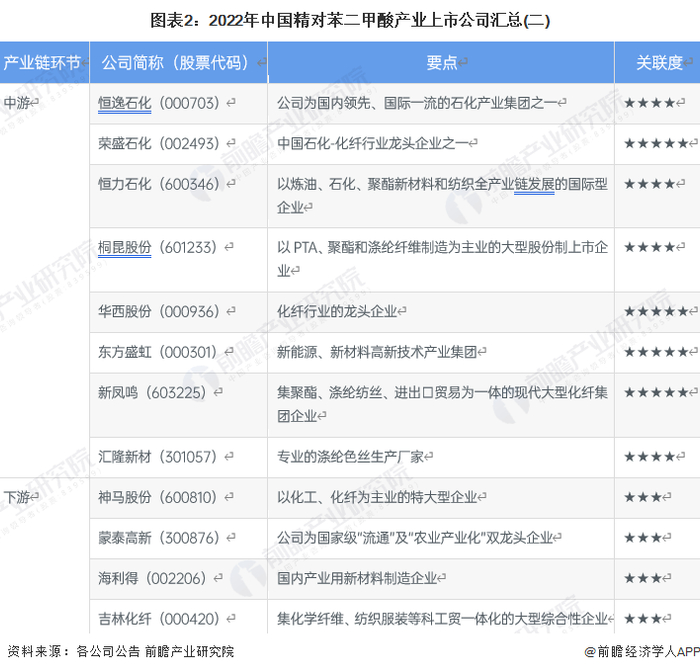Click star rating in 神马股份 row
Image resolution: width=700 pixels, height=672 pixels.
click(x=643, y=497)
